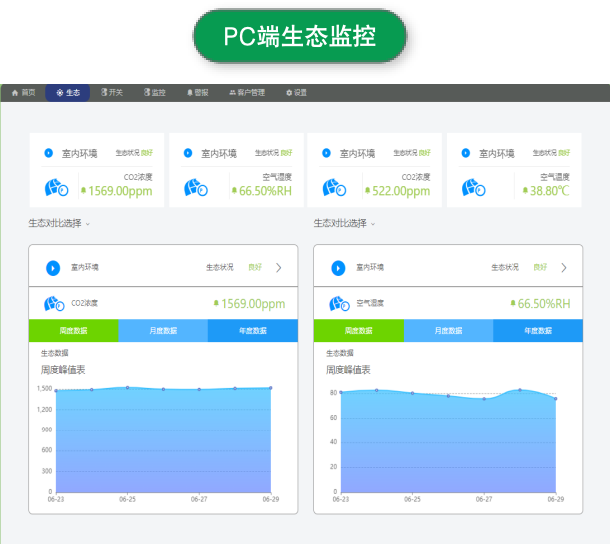Open the right 生态对比选择 dropdown
The height and width of the screenshot is (546, 612).
point(345,223)
